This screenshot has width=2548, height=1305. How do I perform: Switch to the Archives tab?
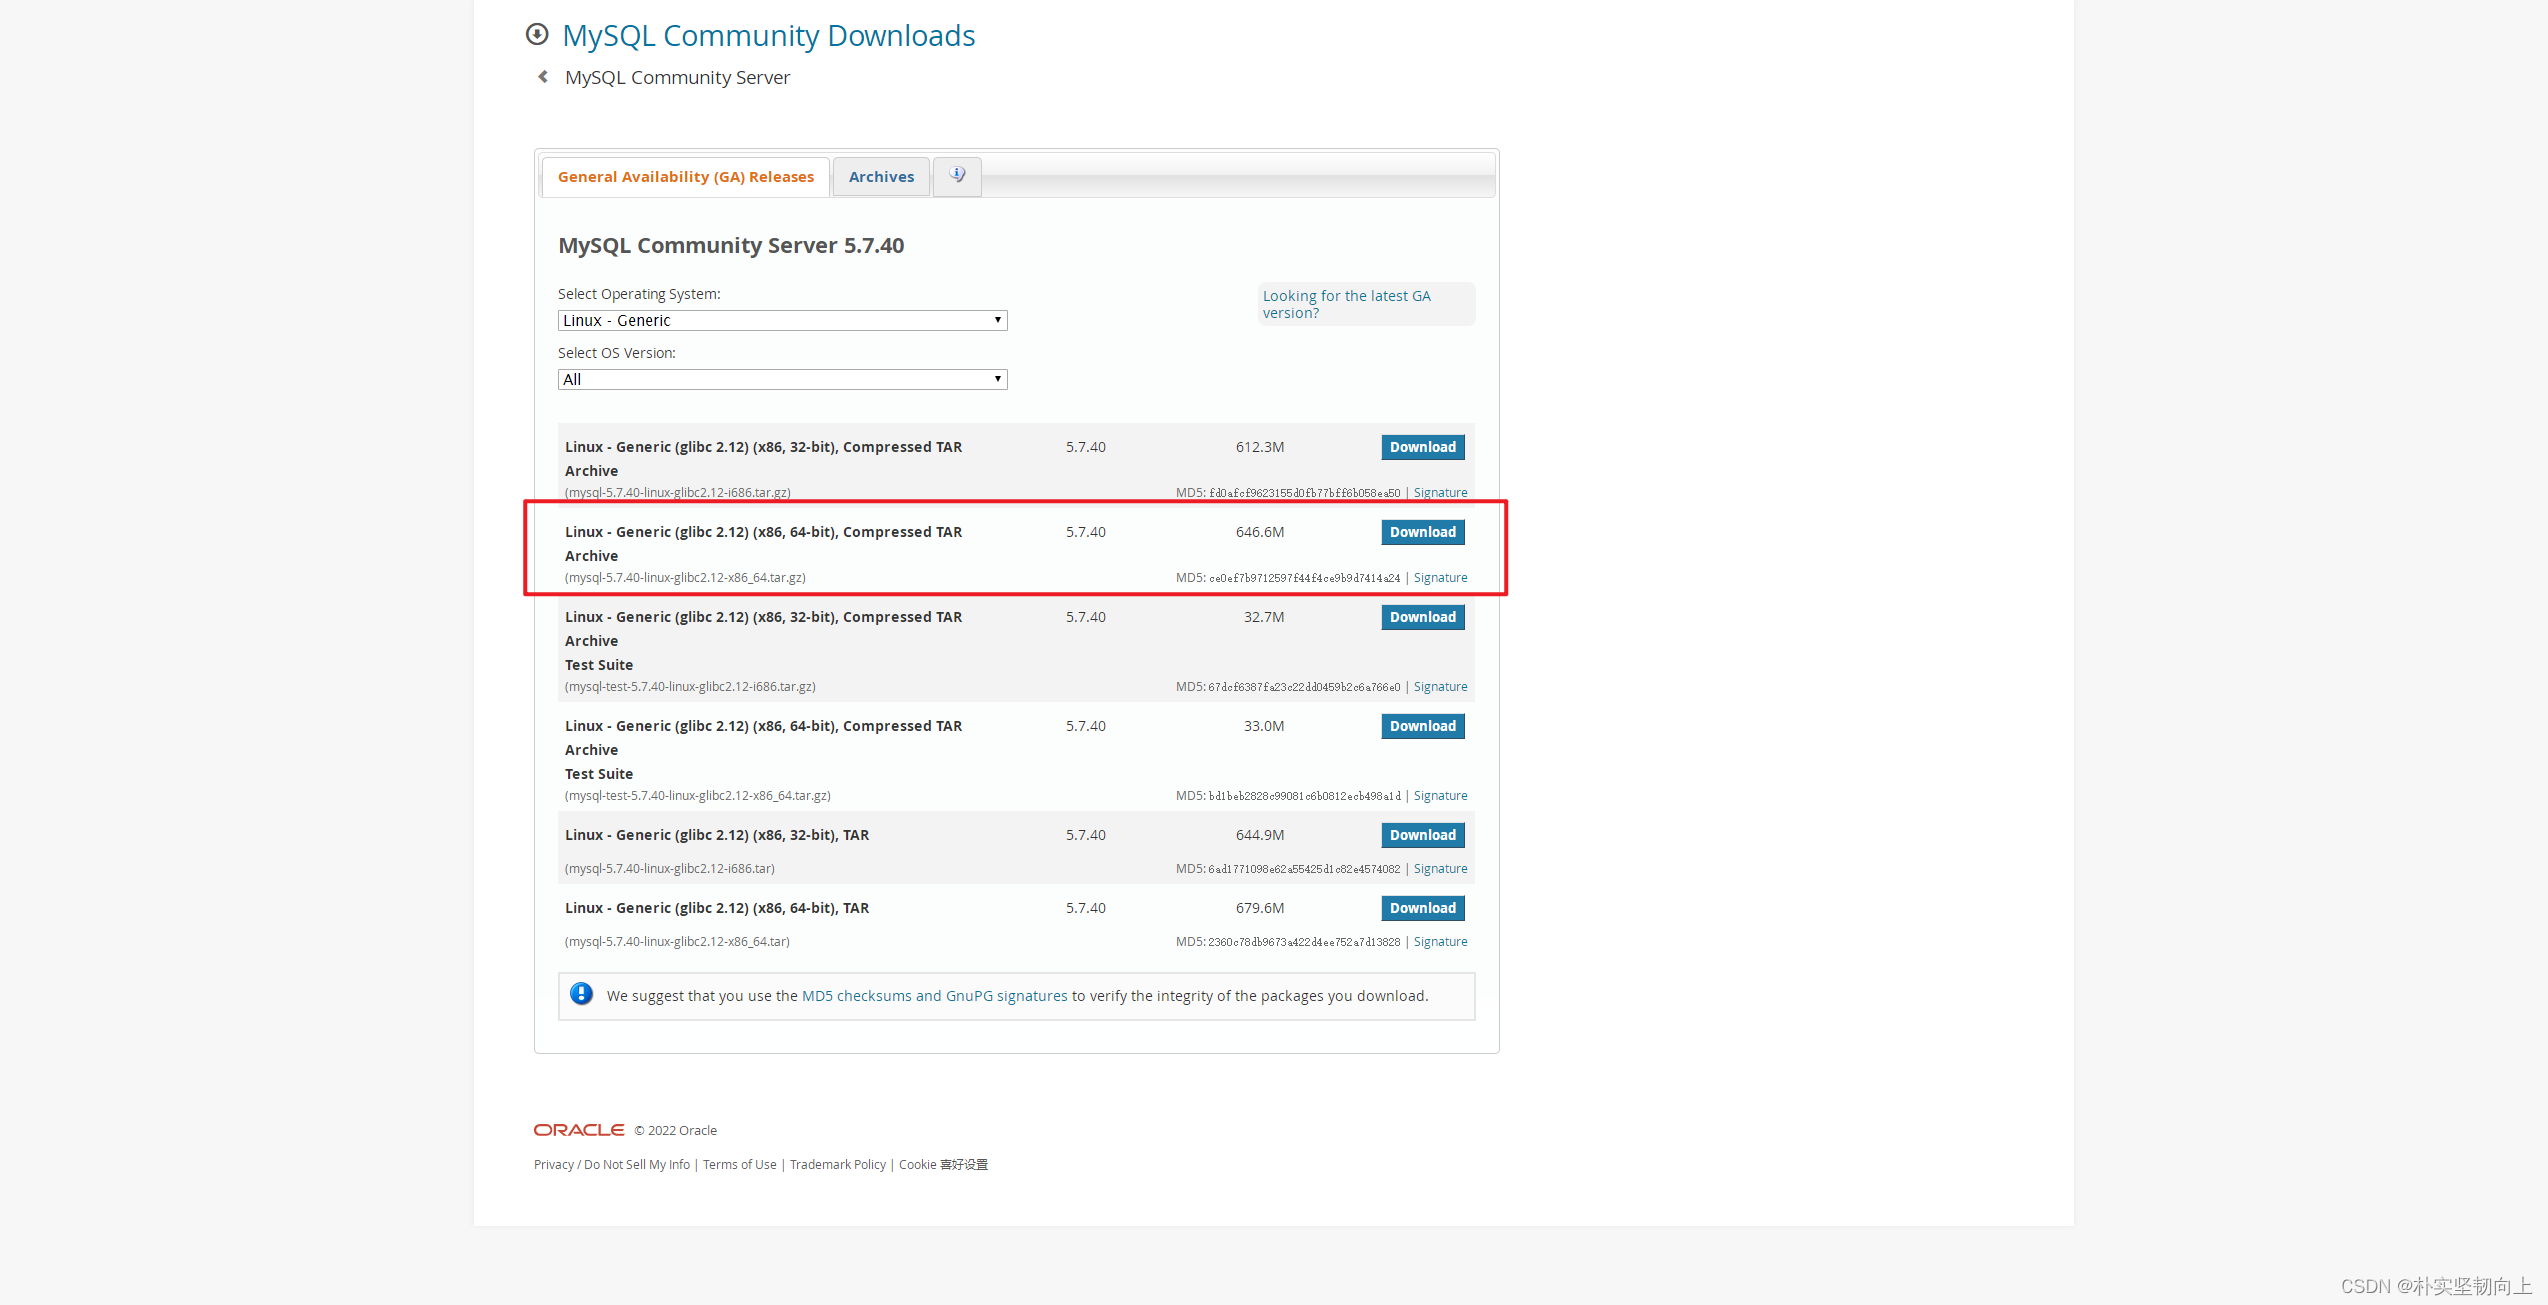[880, 176]
